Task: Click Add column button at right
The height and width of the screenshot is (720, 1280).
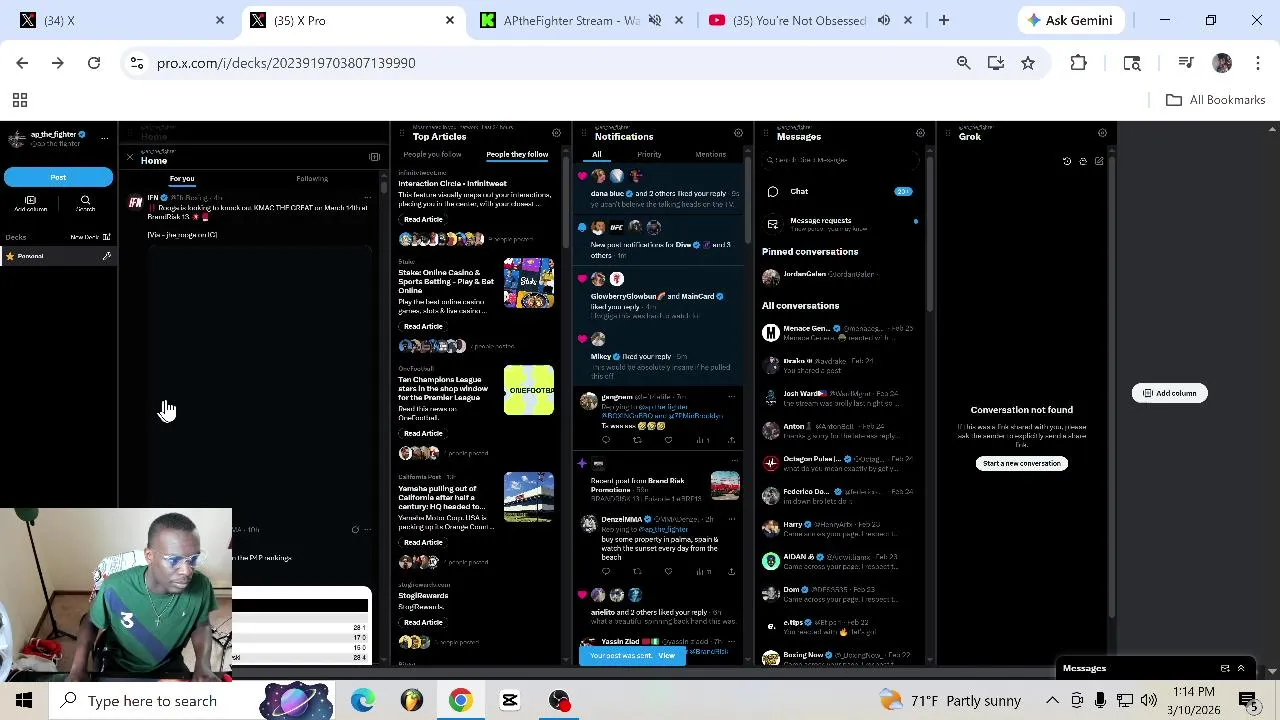Action: (1170, 393)
